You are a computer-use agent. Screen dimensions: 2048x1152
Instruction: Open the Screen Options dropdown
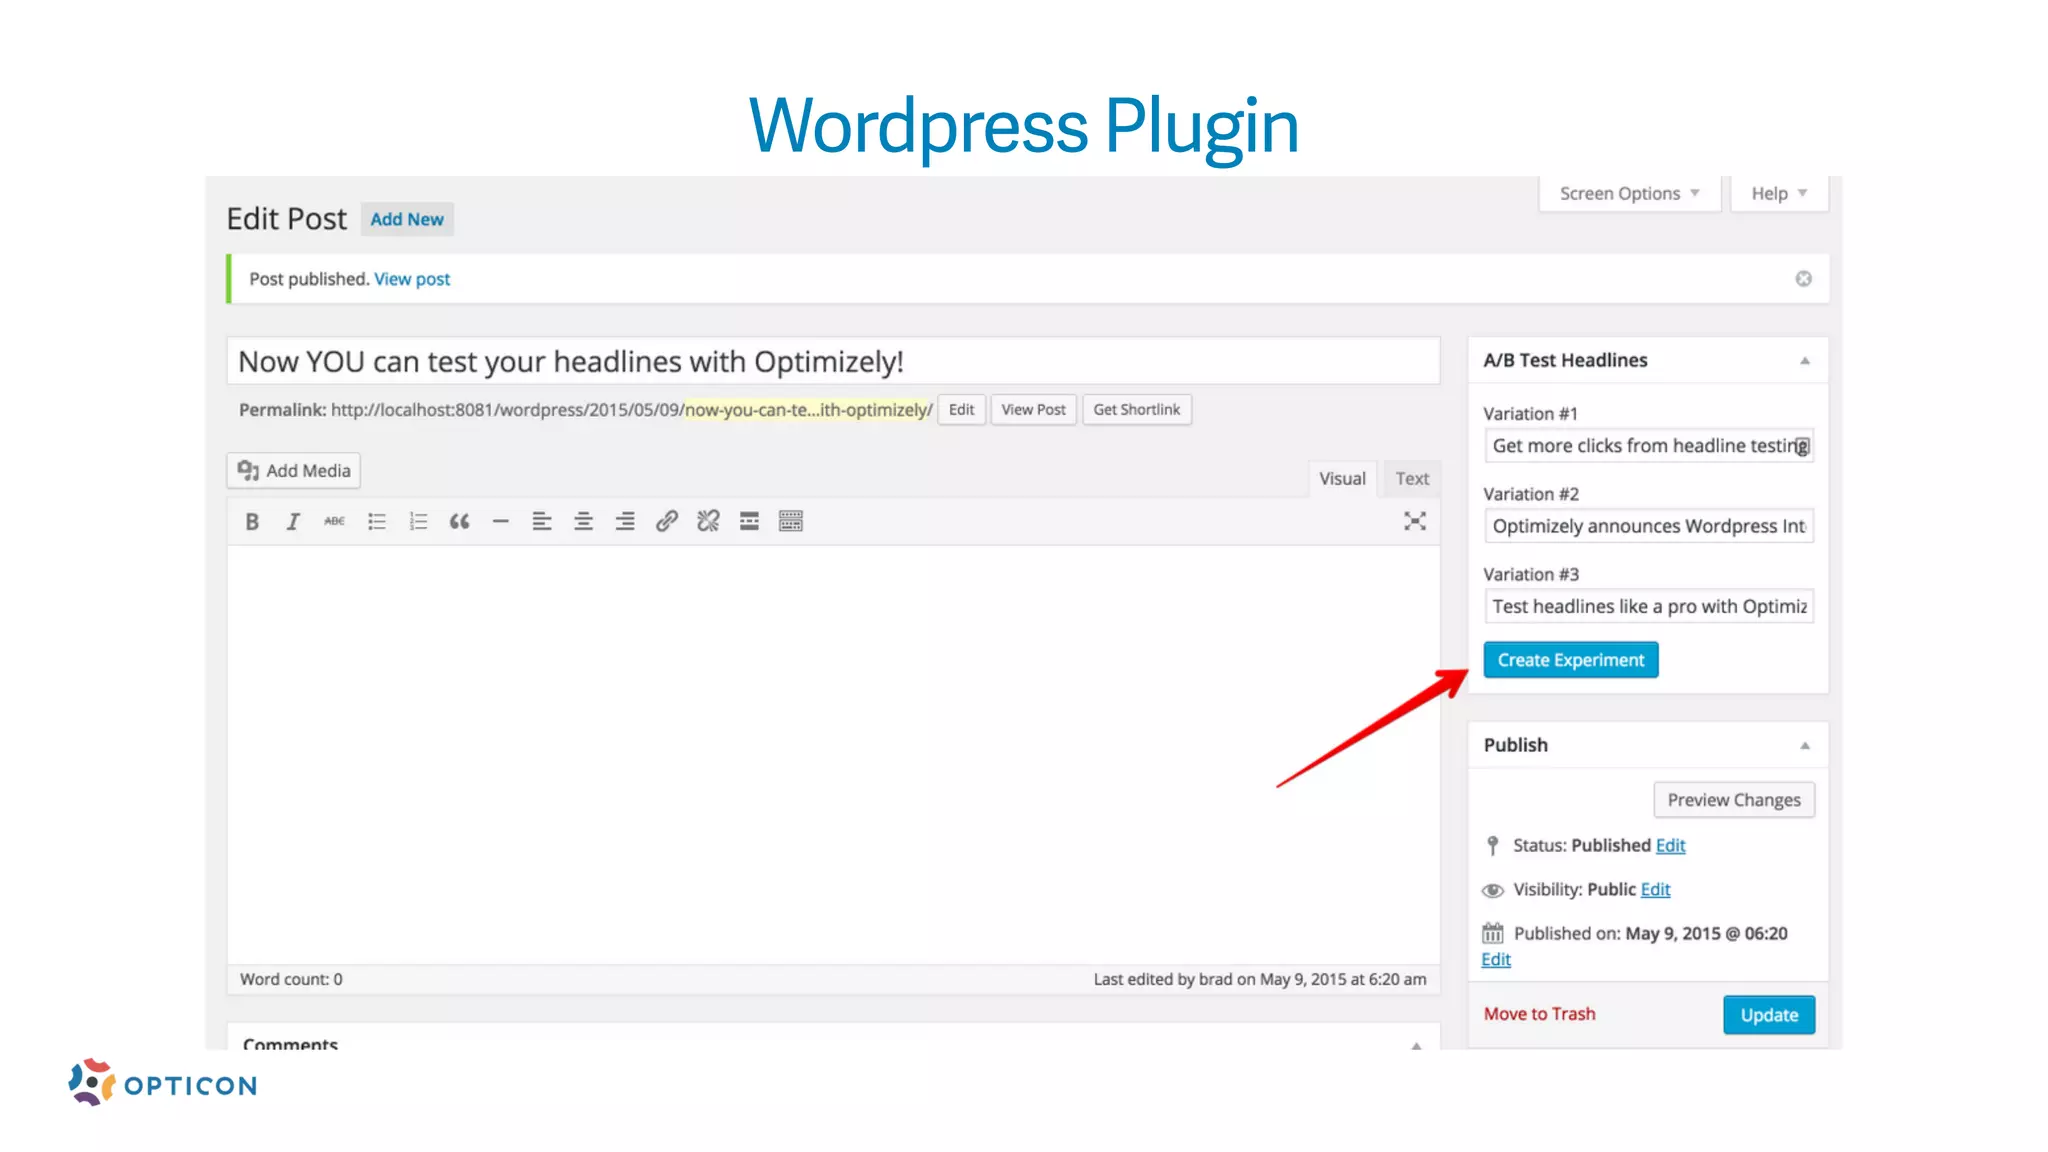(1629, 193)
